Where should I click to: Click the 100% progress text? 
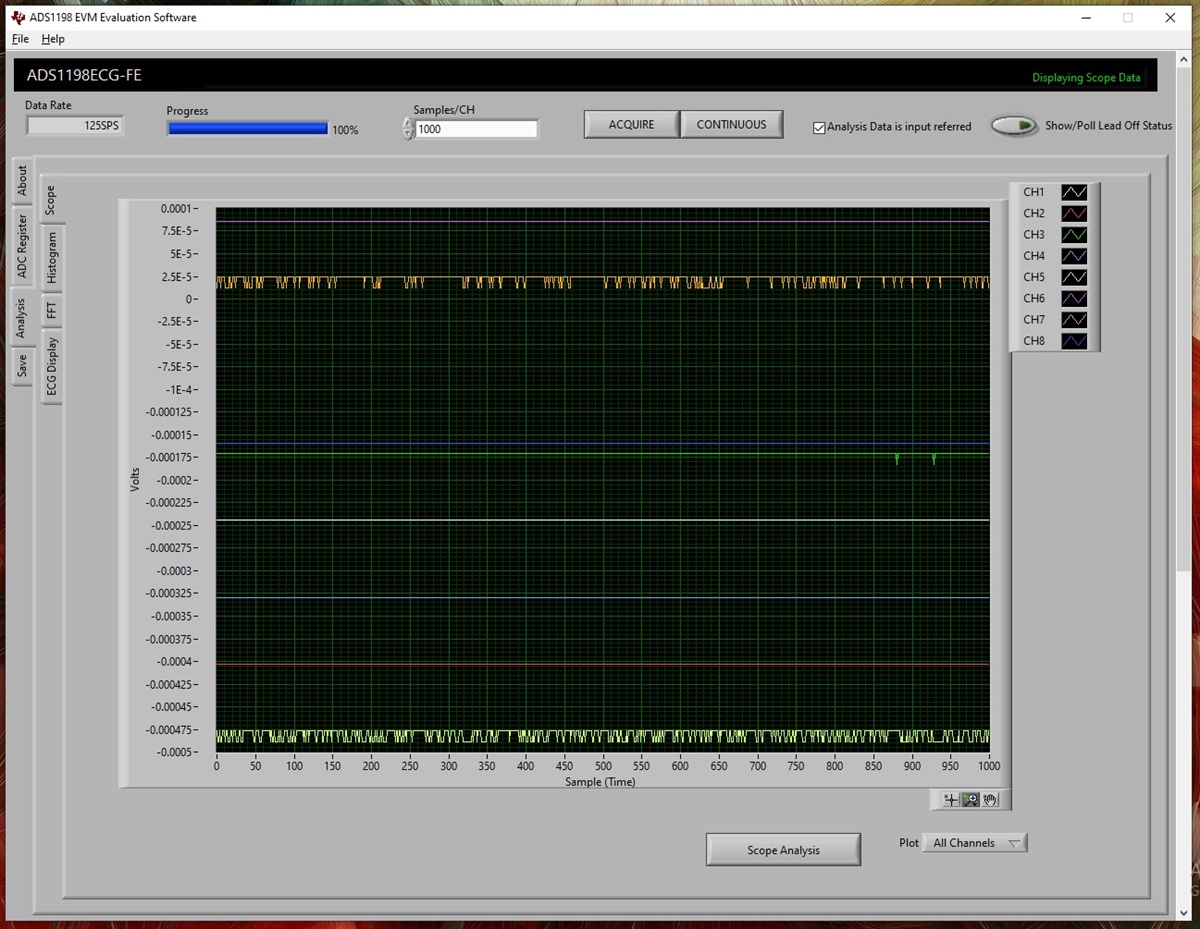pyautogui.click(x=345, y=130)
